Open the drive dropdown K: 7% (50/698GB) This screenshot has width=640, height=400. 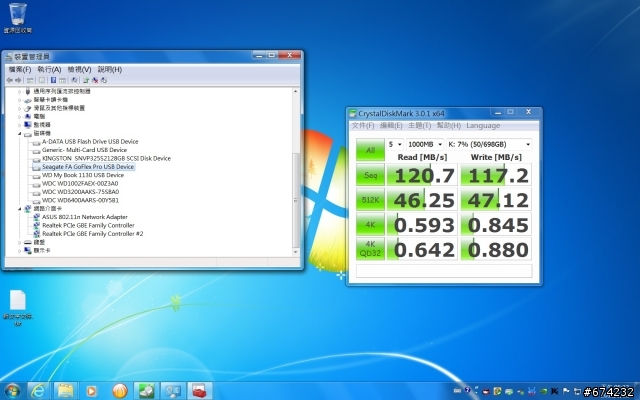point(489,144)
